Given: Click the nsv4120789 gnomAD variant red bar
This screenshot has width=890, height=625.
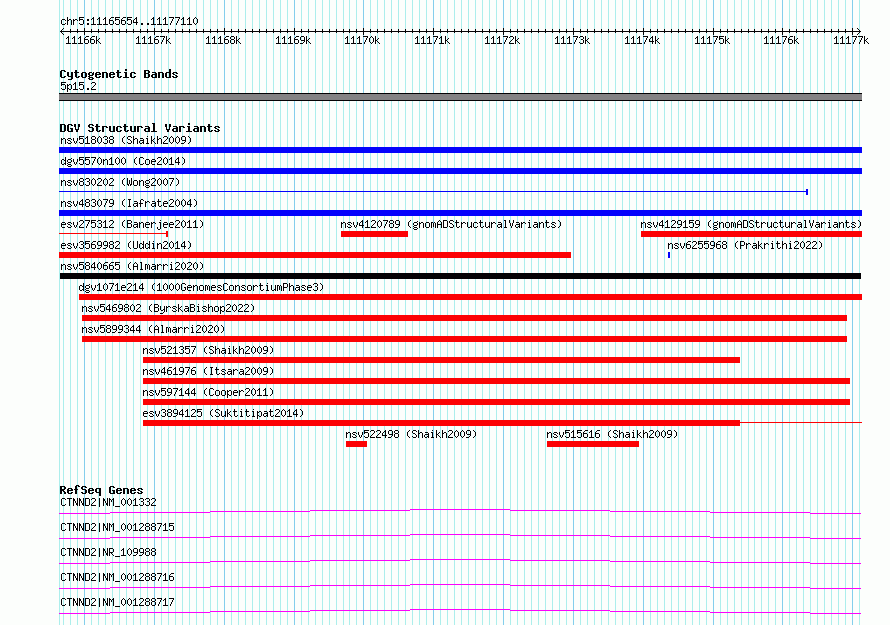Looking at the screenshot, I should click(x=374, y=234).
